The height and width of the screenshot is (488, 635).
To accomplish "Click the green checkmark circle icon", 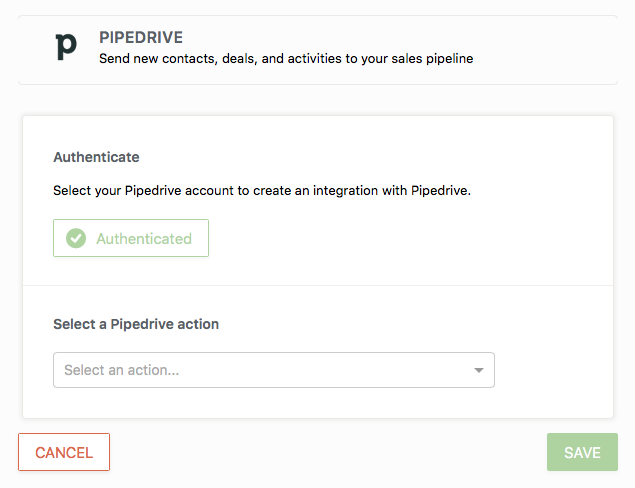I will 76,239.
